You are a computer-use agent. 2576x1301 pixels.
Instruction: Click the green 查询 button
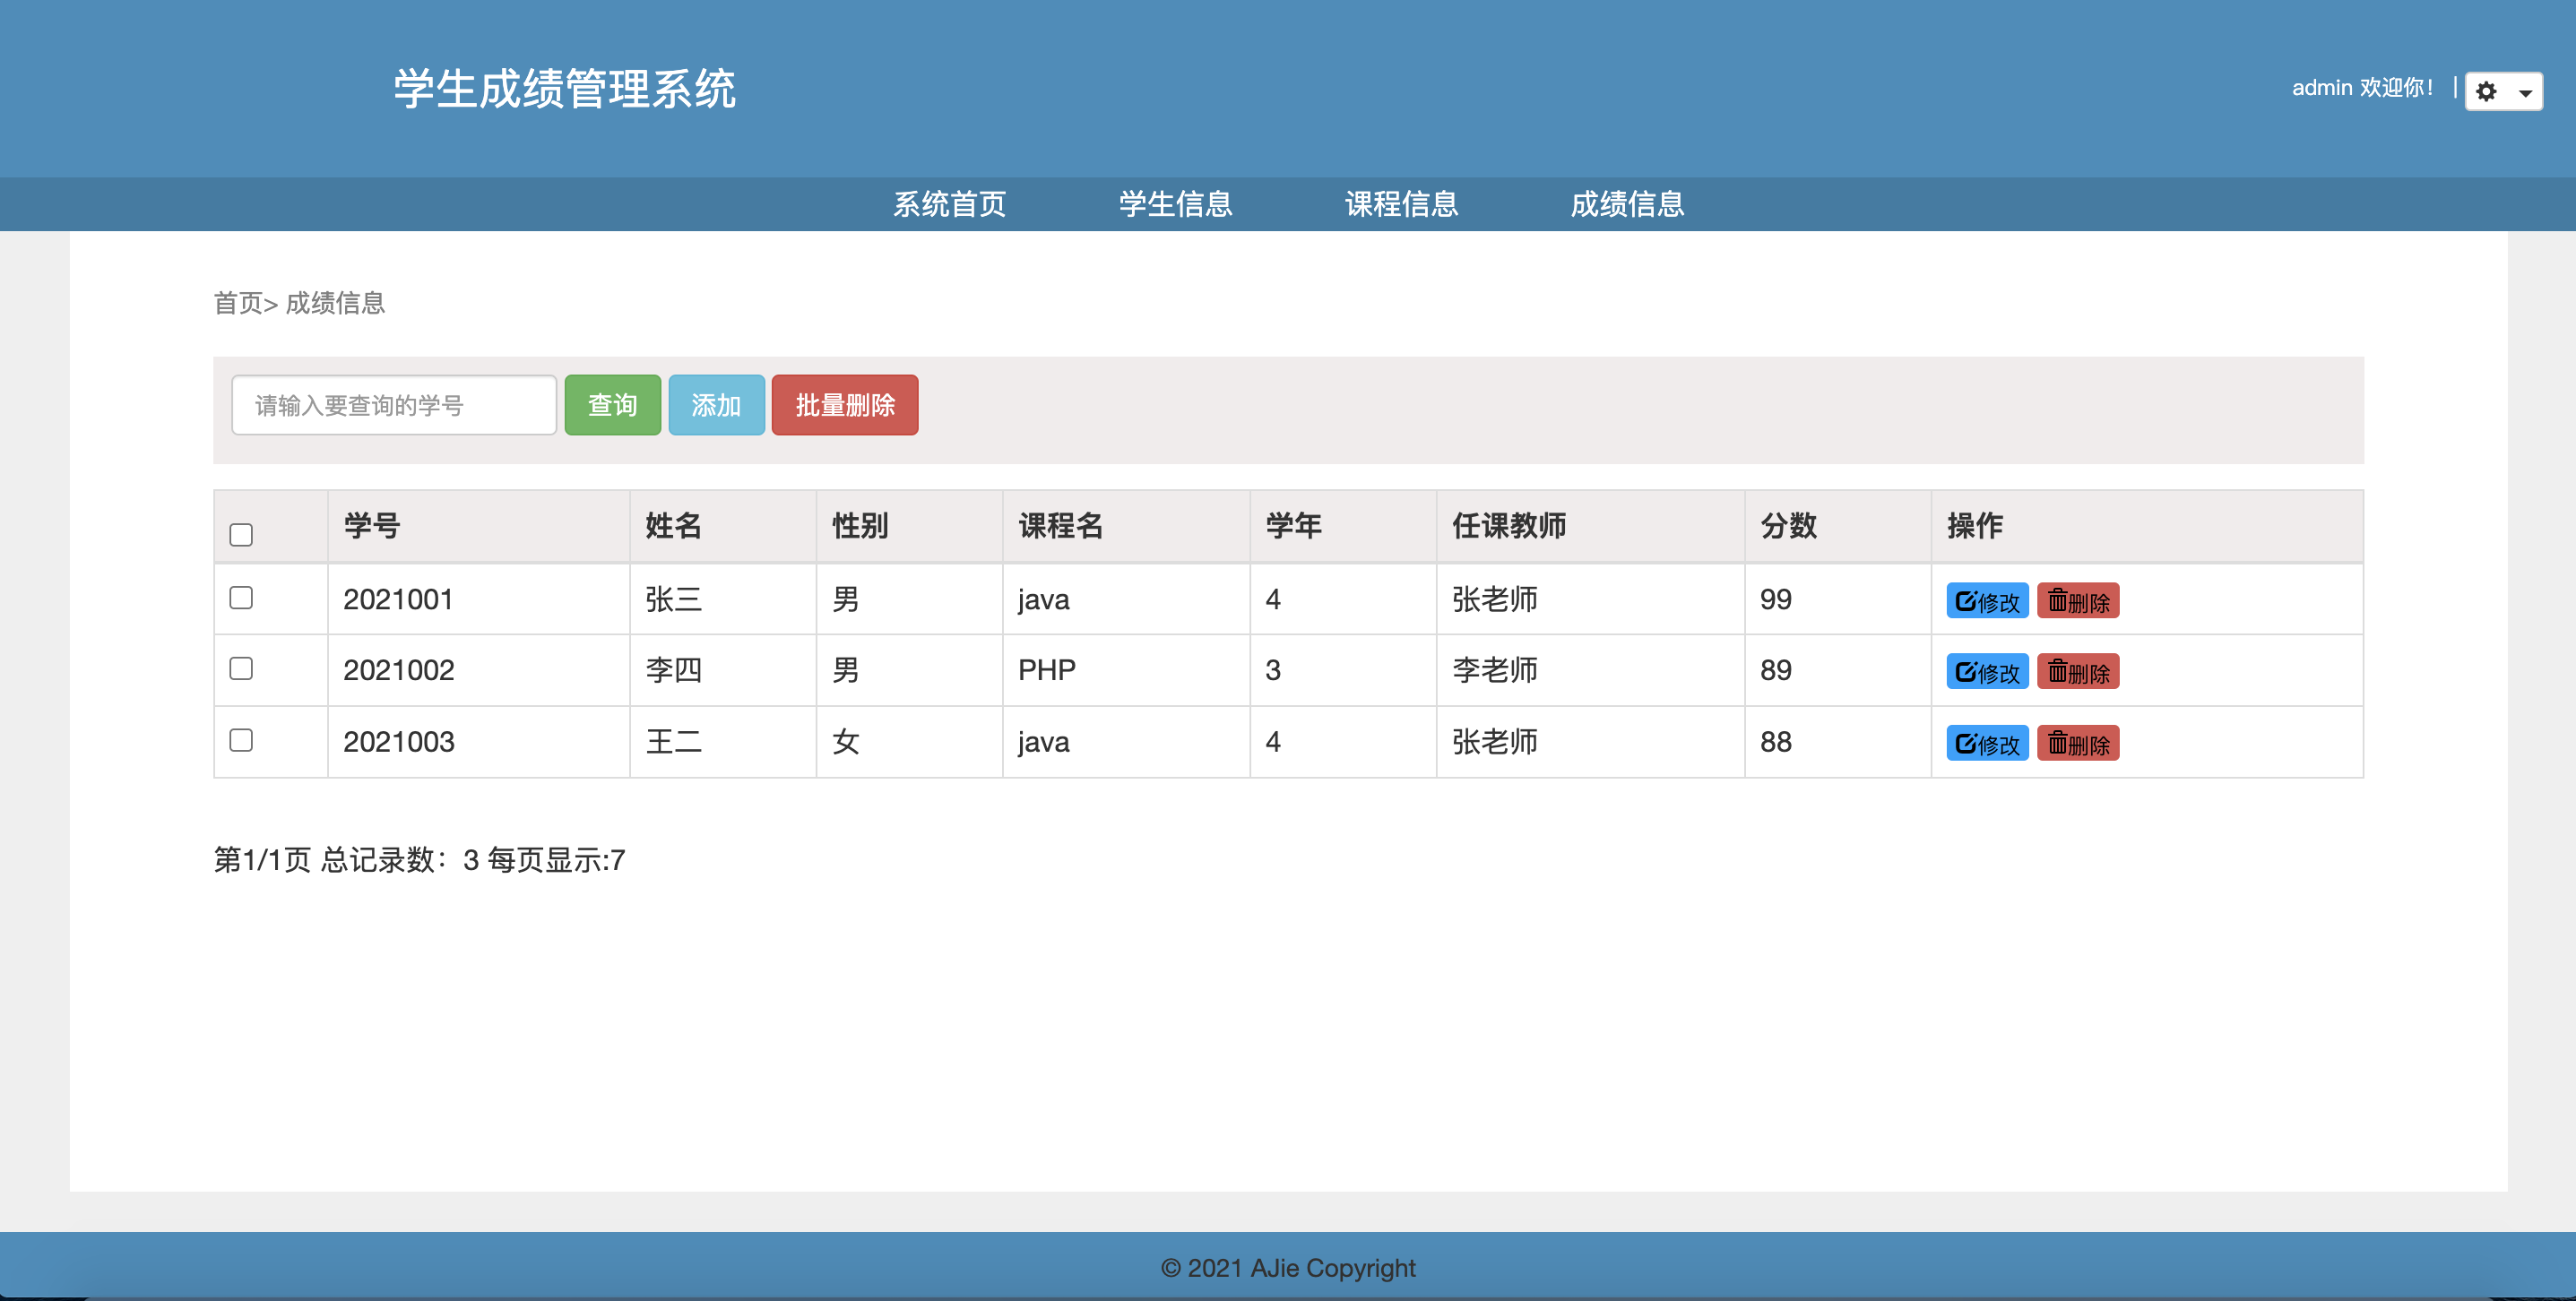pyautogui.click(x=612, y=405)
